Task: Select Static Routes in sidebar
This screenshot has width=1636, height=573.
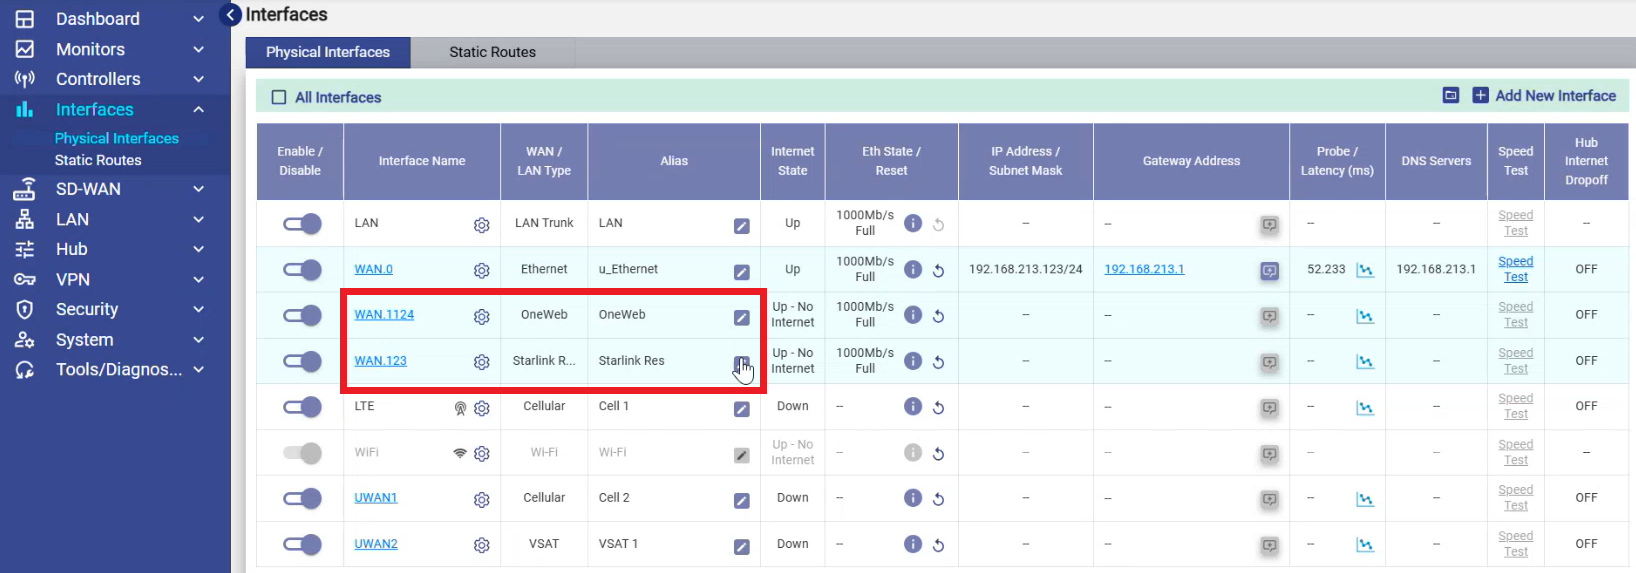Action: coord(98,160)
